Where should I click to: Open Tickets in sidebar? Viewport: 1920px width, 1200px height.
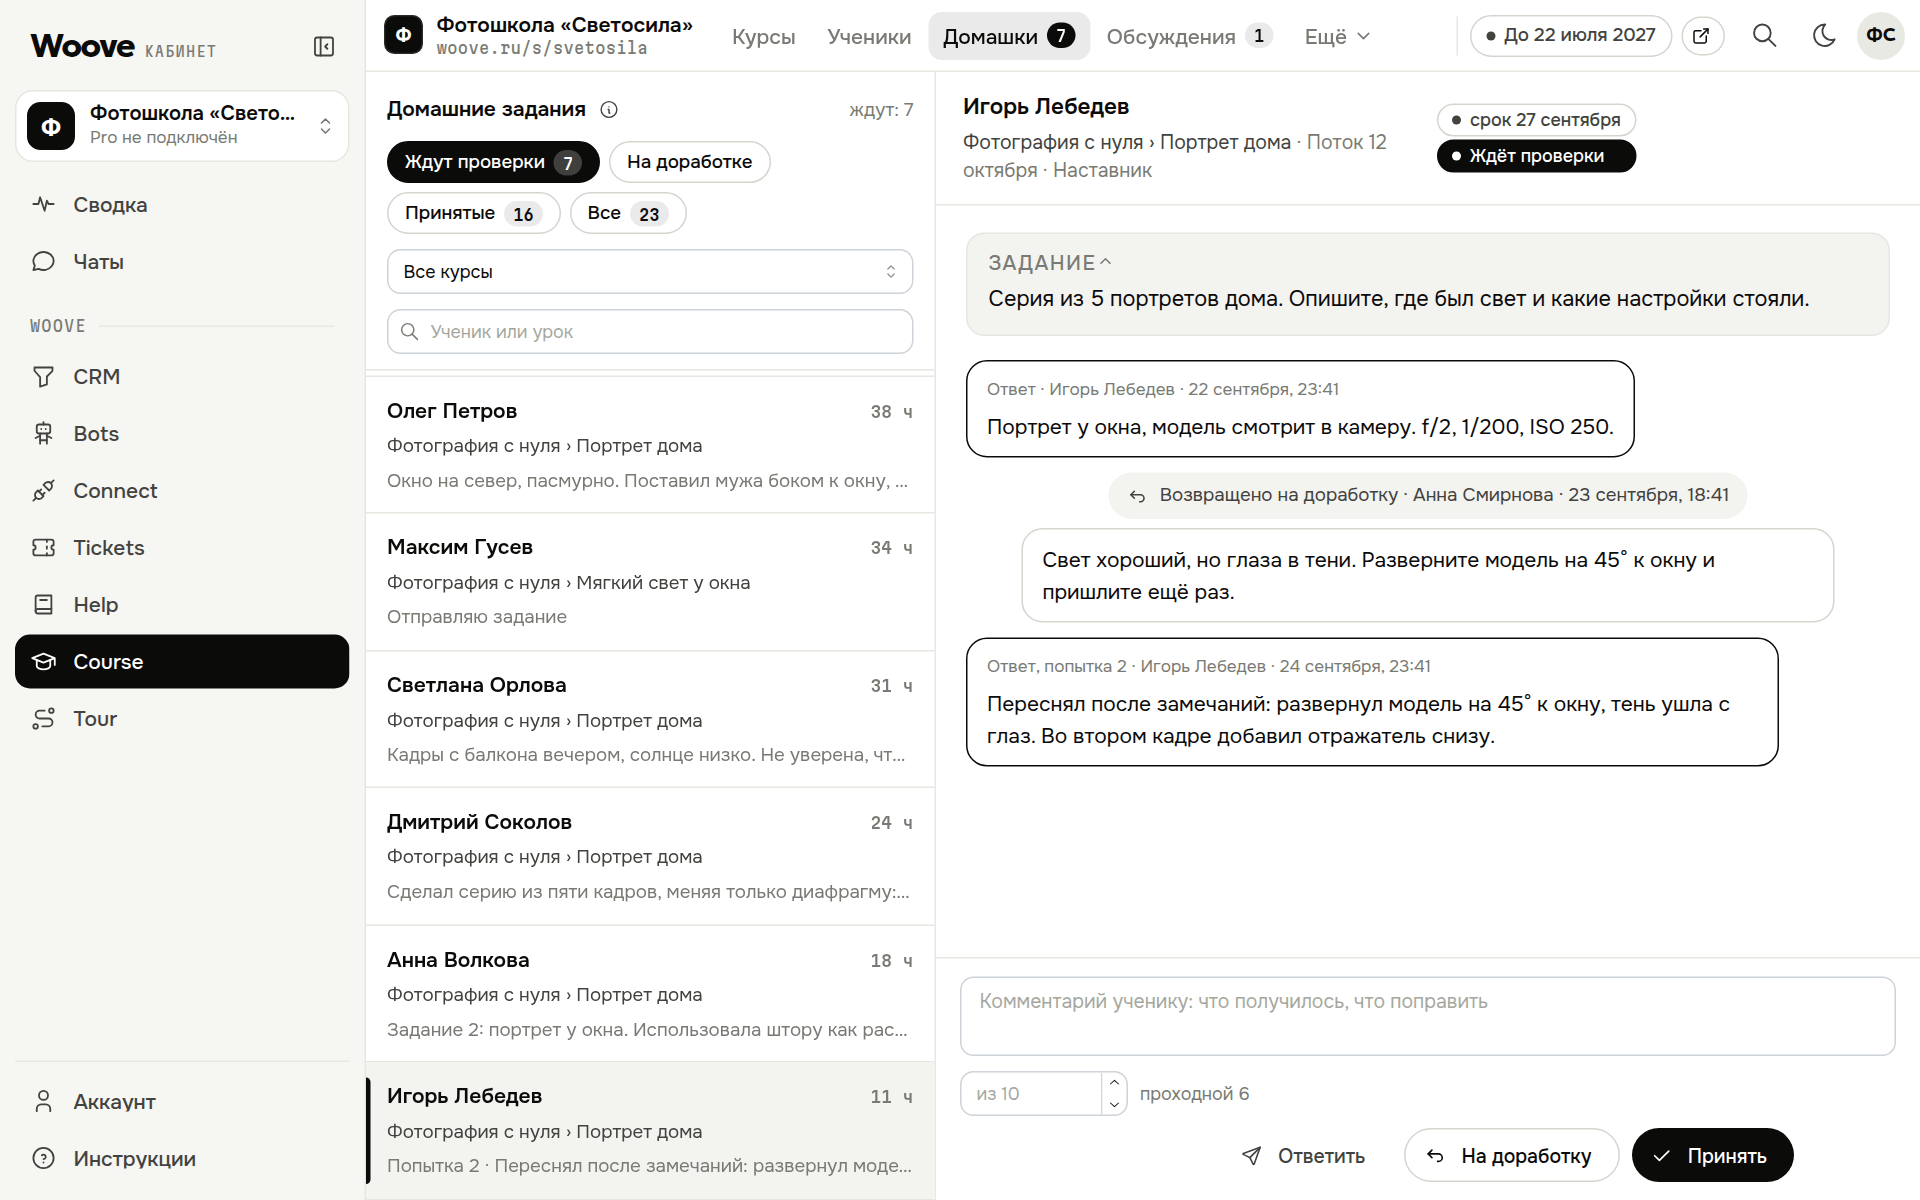[x=182, y=548]
